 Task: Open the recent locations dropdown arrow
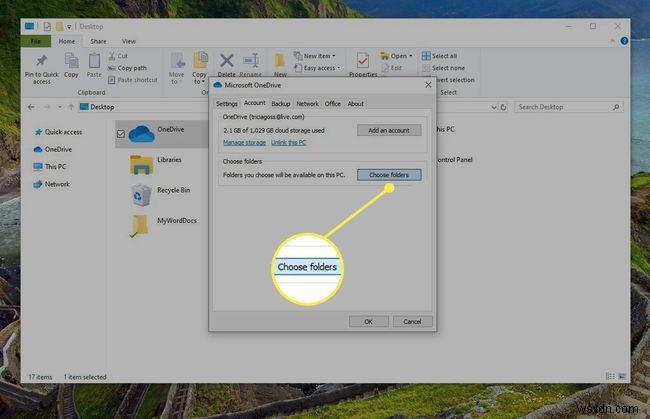(60, 107)
